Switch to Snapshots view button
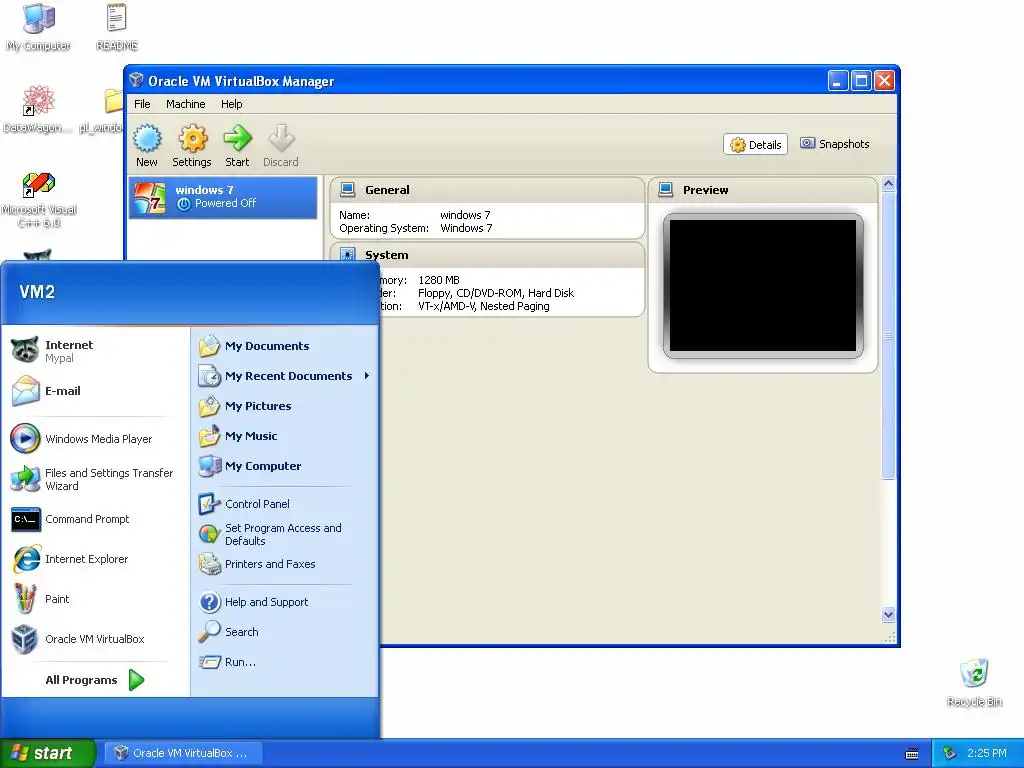The width and height of the screenshot is (1024, 768). coord(835,144)
